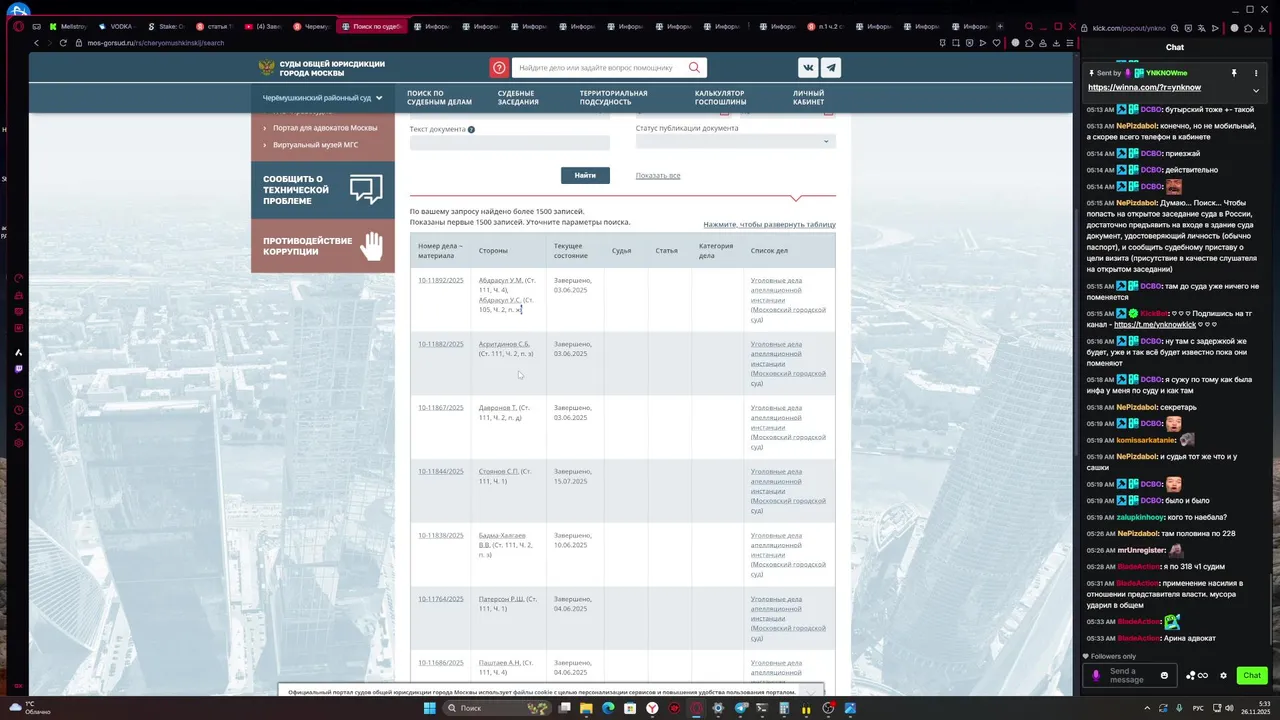
Task: Click the Windows Start button
Action: (x=429, y=708)
